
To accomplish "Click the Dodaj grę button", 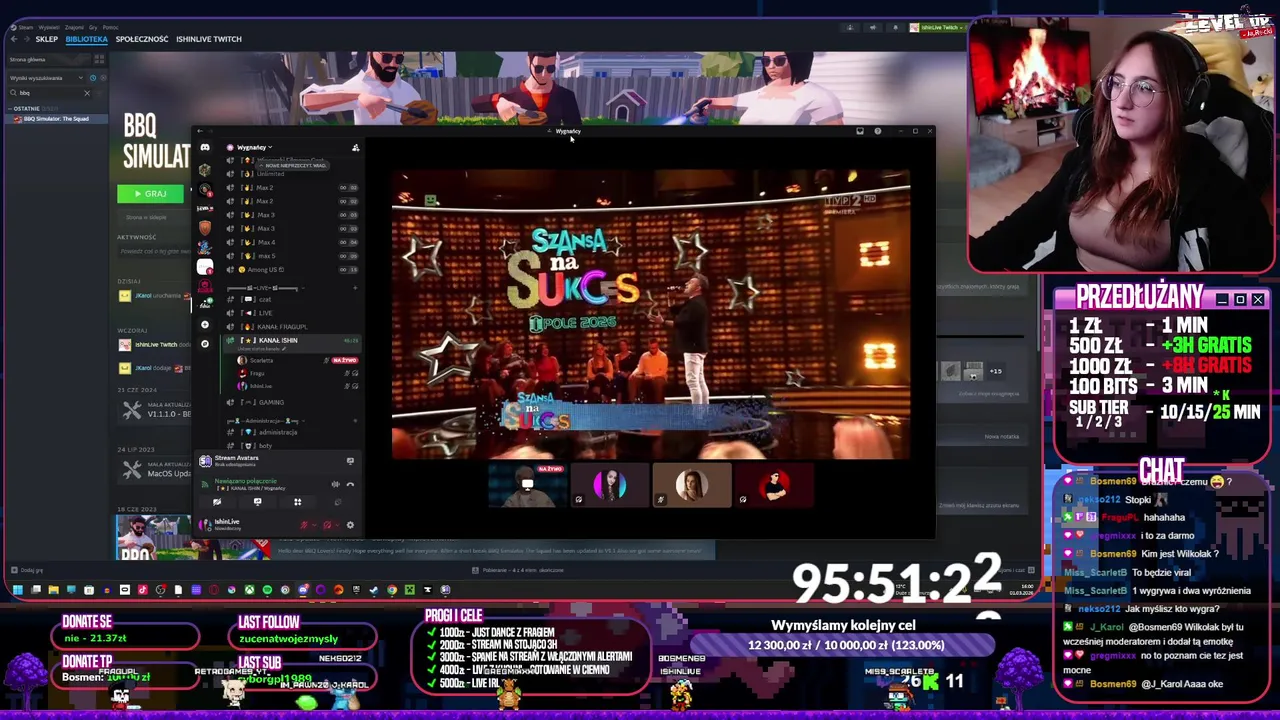I will 26,570.
